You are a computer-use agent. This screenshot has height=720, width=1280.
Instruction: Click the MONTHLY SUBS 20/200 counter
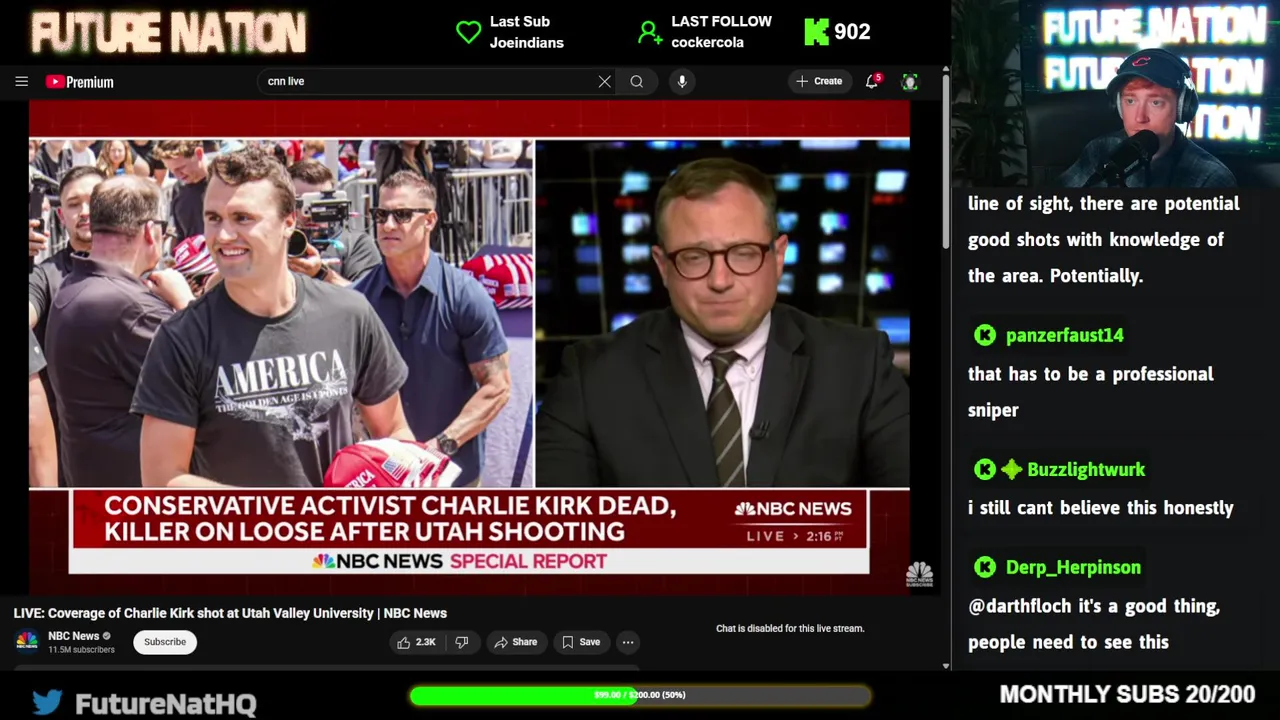click(x=1127, y=694)
